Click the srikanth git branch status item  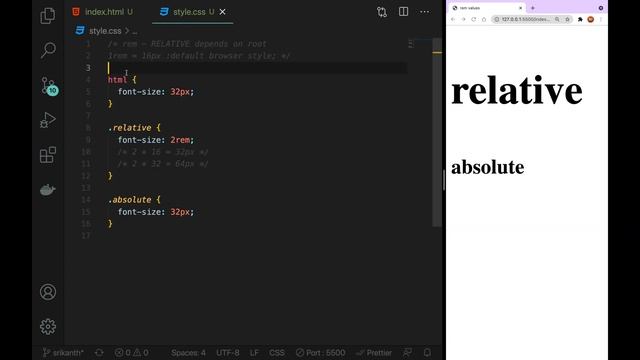(63, 353)
